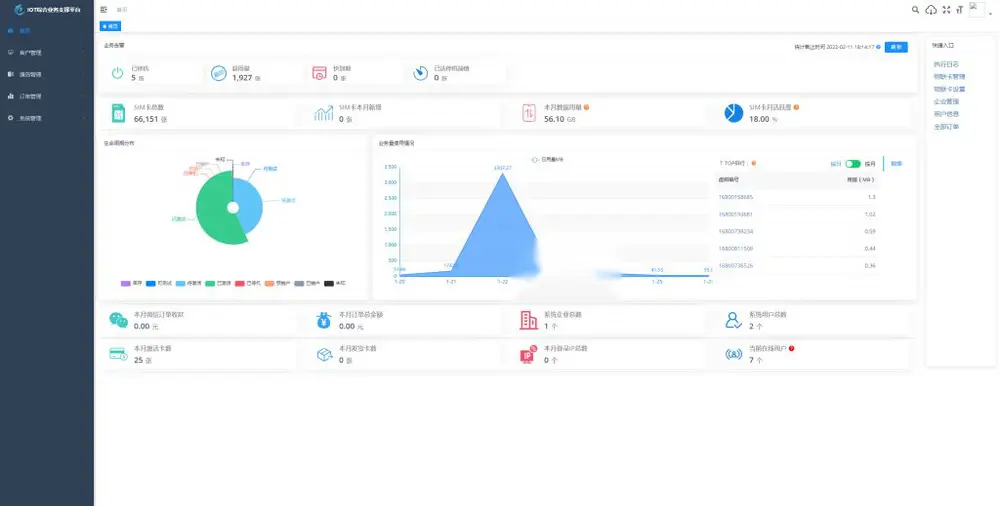
Task: Click the red building icon for total enterprises
Action: click(529, 320)
